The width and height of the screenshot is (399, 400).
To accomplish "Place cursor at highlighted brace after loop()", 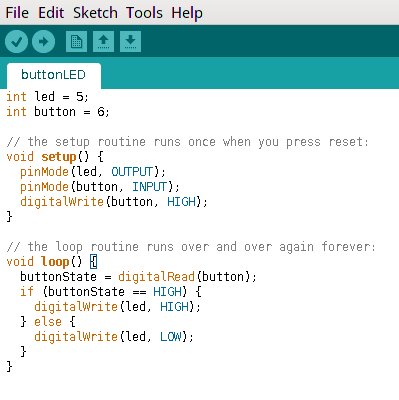I will pyautogui.click(x=94, y=262).
